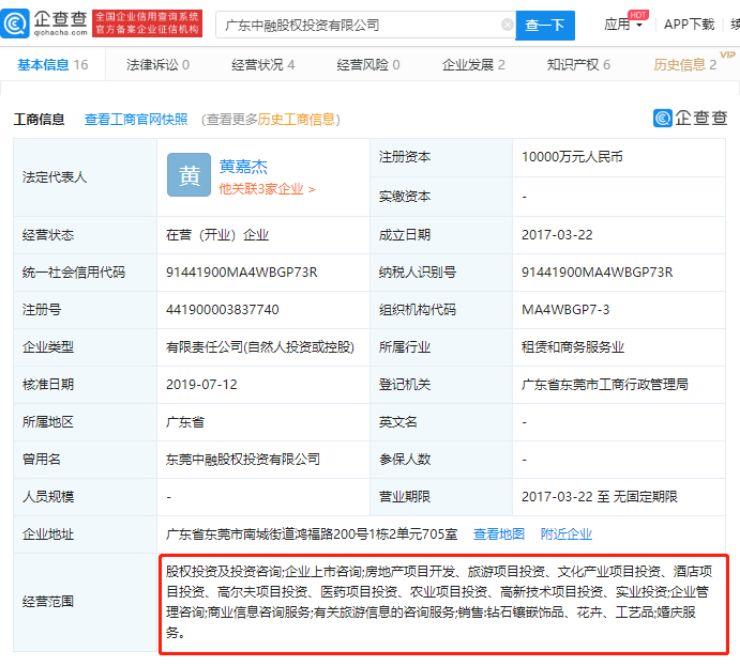This screenshot has width=740, height=667.
Task: Click the 黄 avatar of the legal representative
Action: (x=187, y=176)
